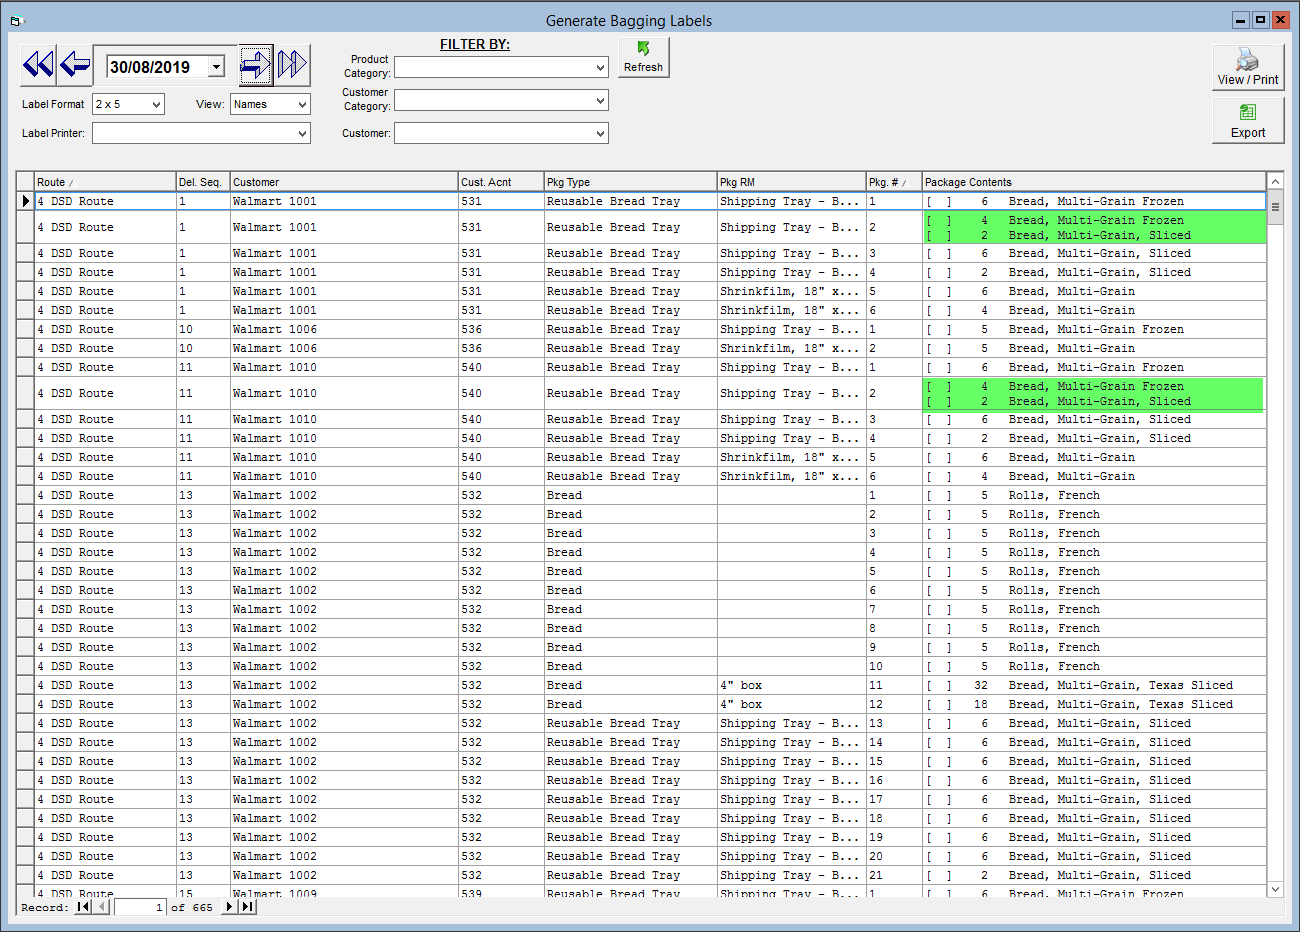Expand the Label Format dropdown

pos(156,104)
